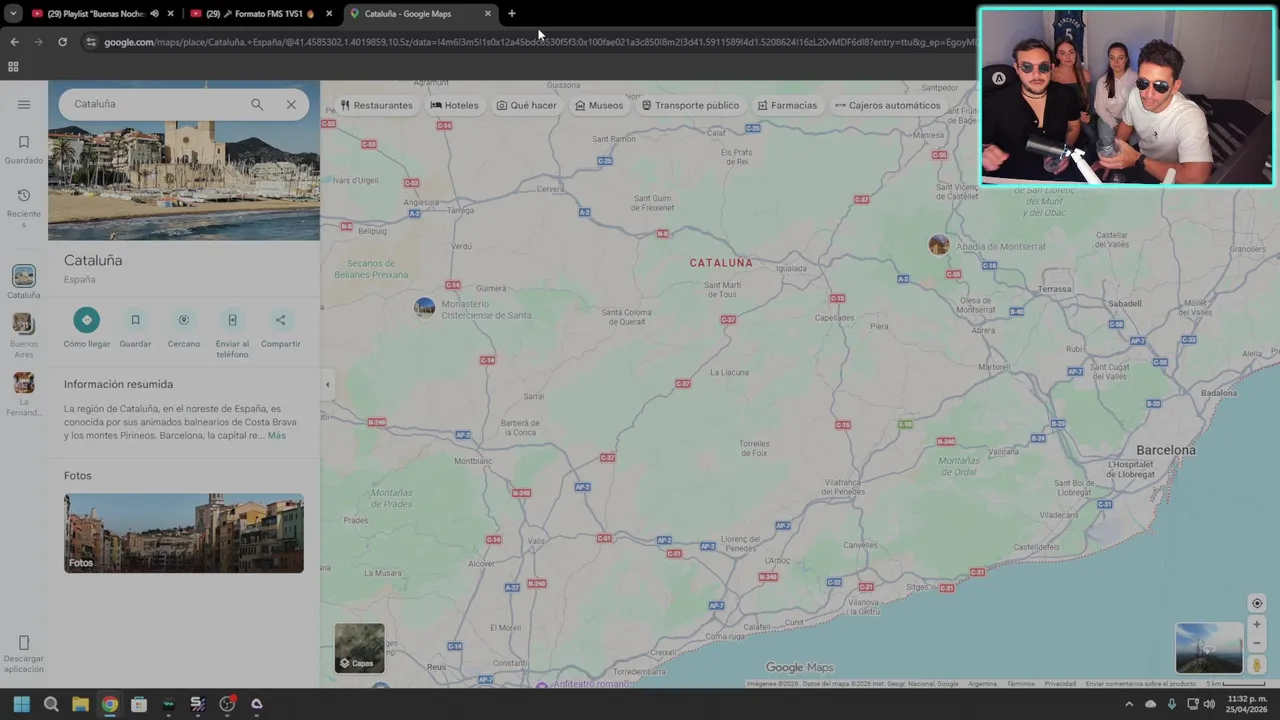Select the Museos filter chip
This screenshot has width=1280, height=720.
(599, 105)
